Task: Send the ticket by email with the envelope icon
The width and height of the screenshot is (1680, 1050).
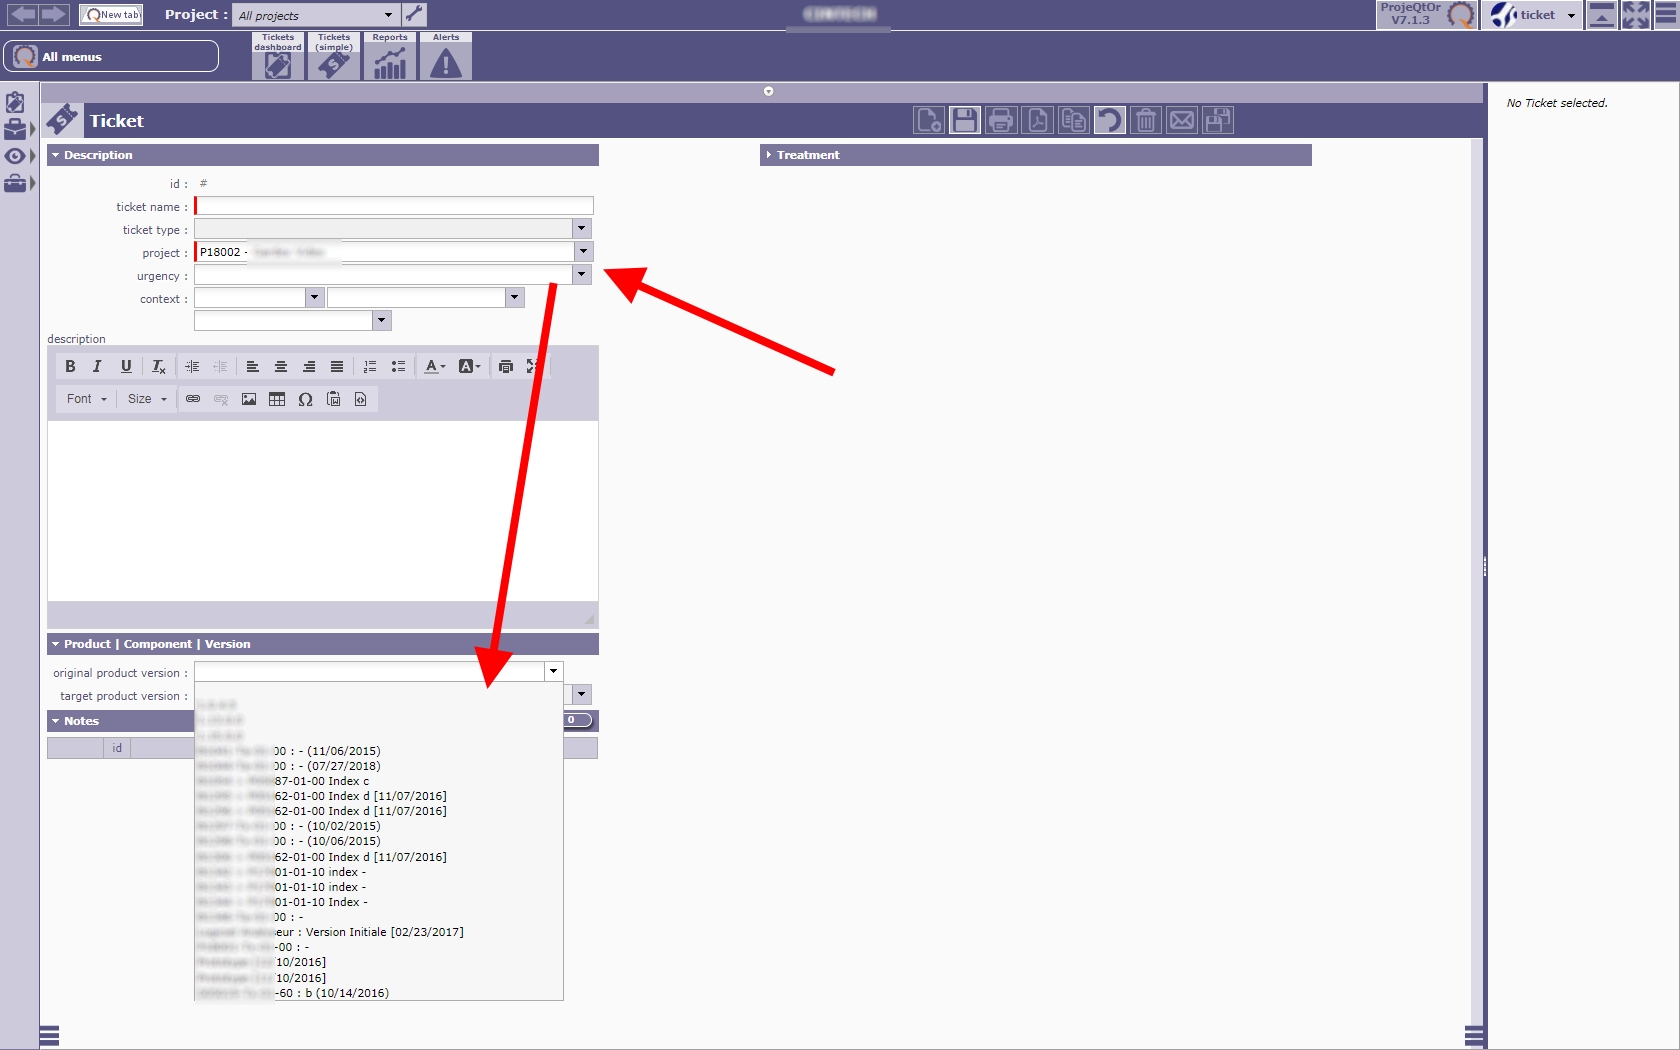Action: pyautogui.click(x=1182, y=121)
